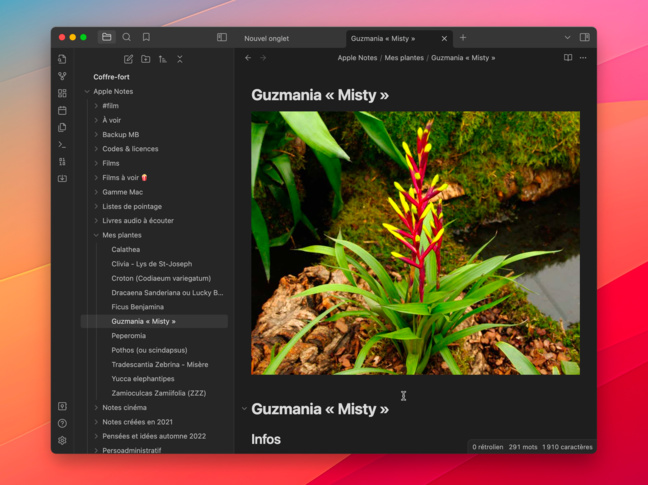Open the file explorer folder icon

coord(107,37)
